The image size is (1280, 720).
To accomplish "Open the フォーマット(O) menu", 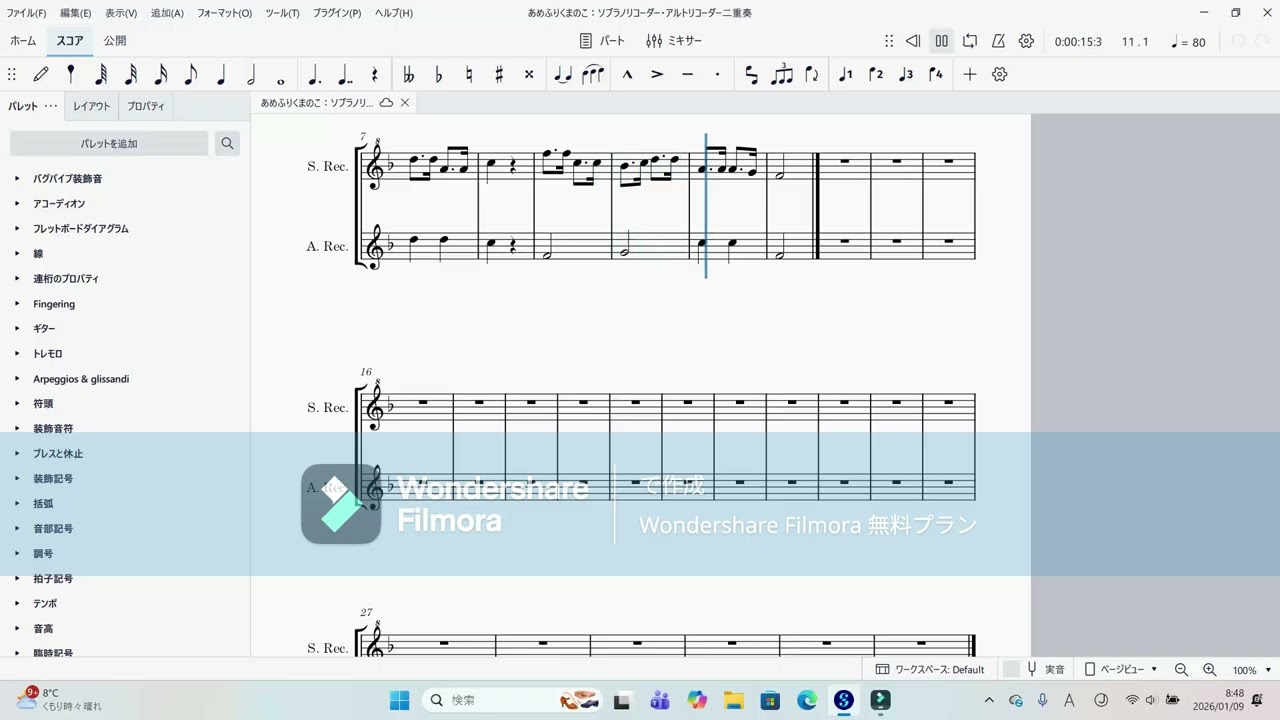I will [224, 13].
